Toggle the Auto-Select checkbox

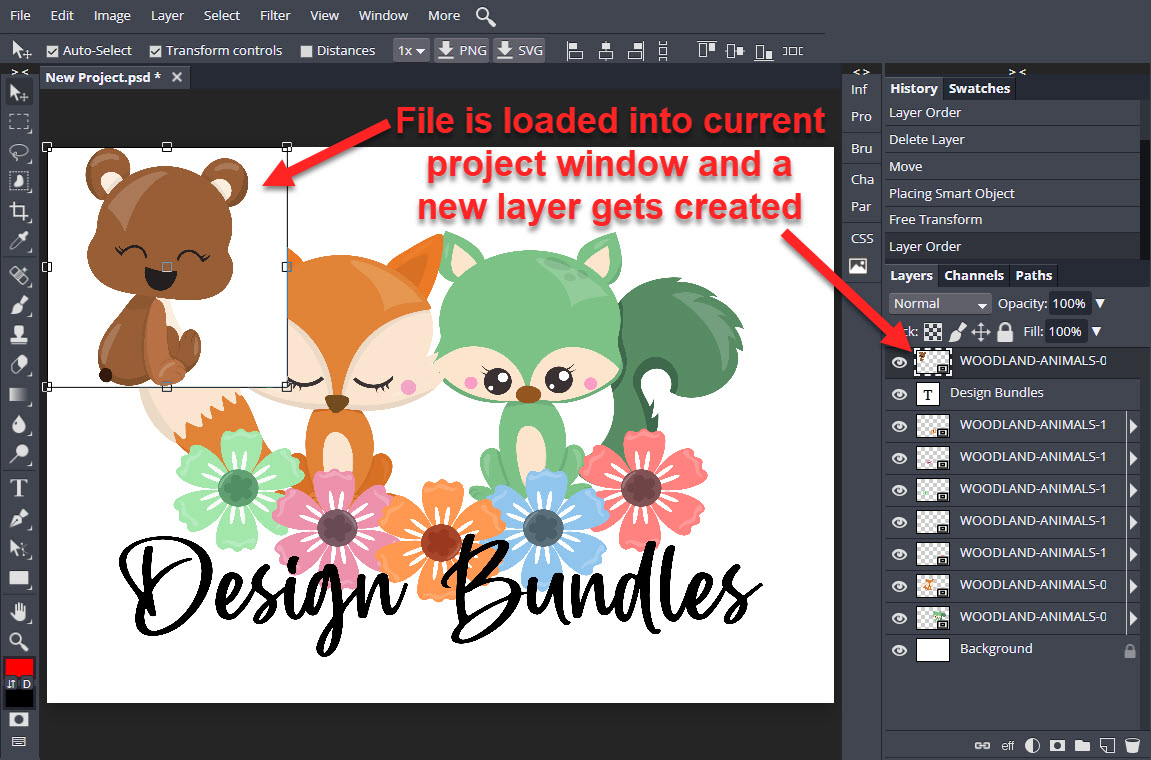tap(52, 51)
